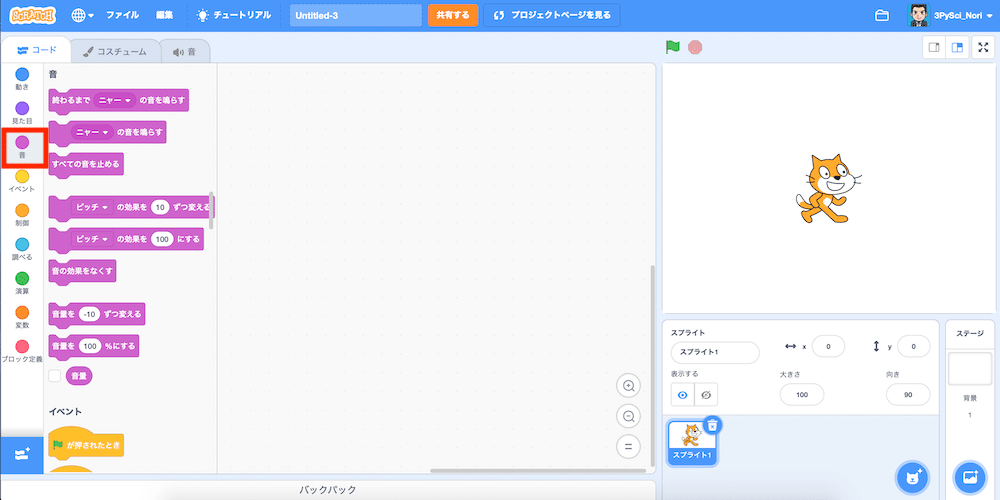
Task: Select the スプライト1 sprite thumbnail
Action: click(x=692, y=442)
